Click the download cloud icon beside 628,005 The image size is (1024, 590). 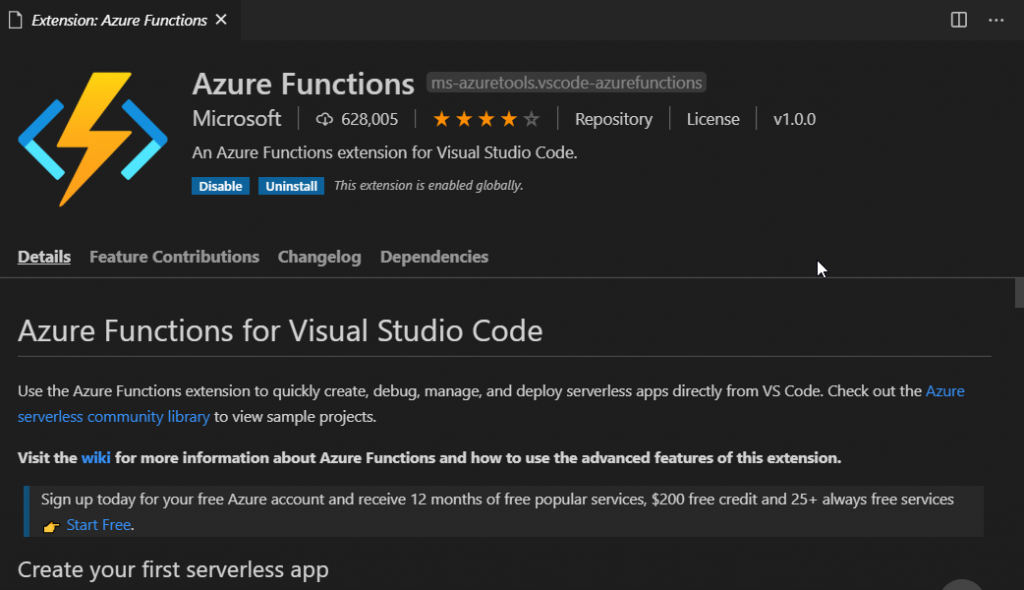[324, 119]
